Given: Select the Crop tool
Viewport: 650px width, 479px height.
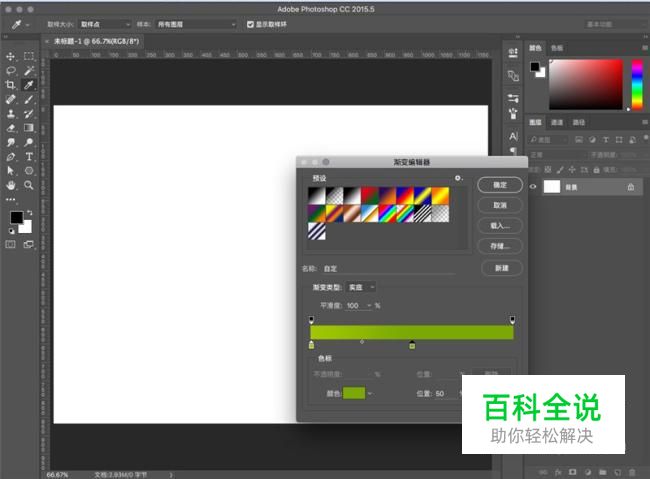Looking at the screenshot, I should pyautogui.click(x=11, y=86).
